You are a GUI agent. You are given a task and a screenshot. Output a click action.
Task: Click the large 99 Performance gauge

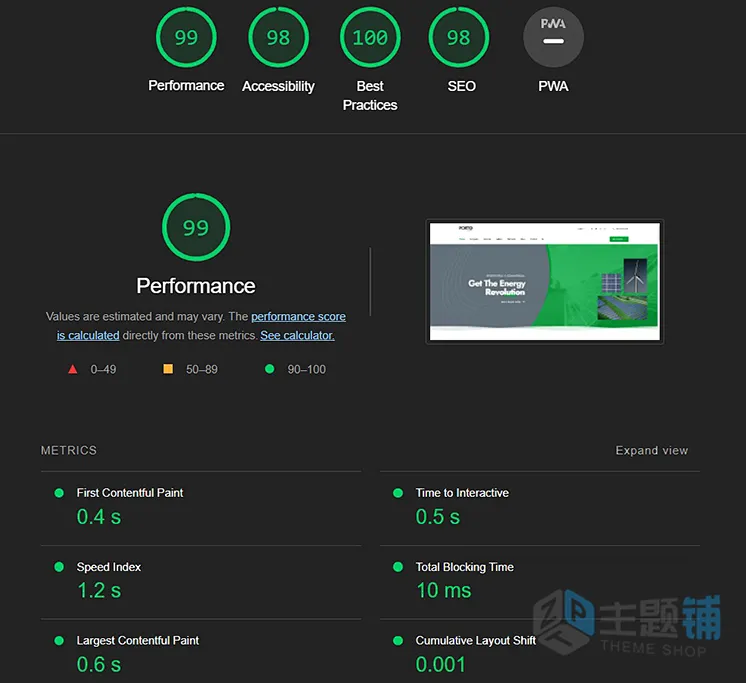pos(196,227)
